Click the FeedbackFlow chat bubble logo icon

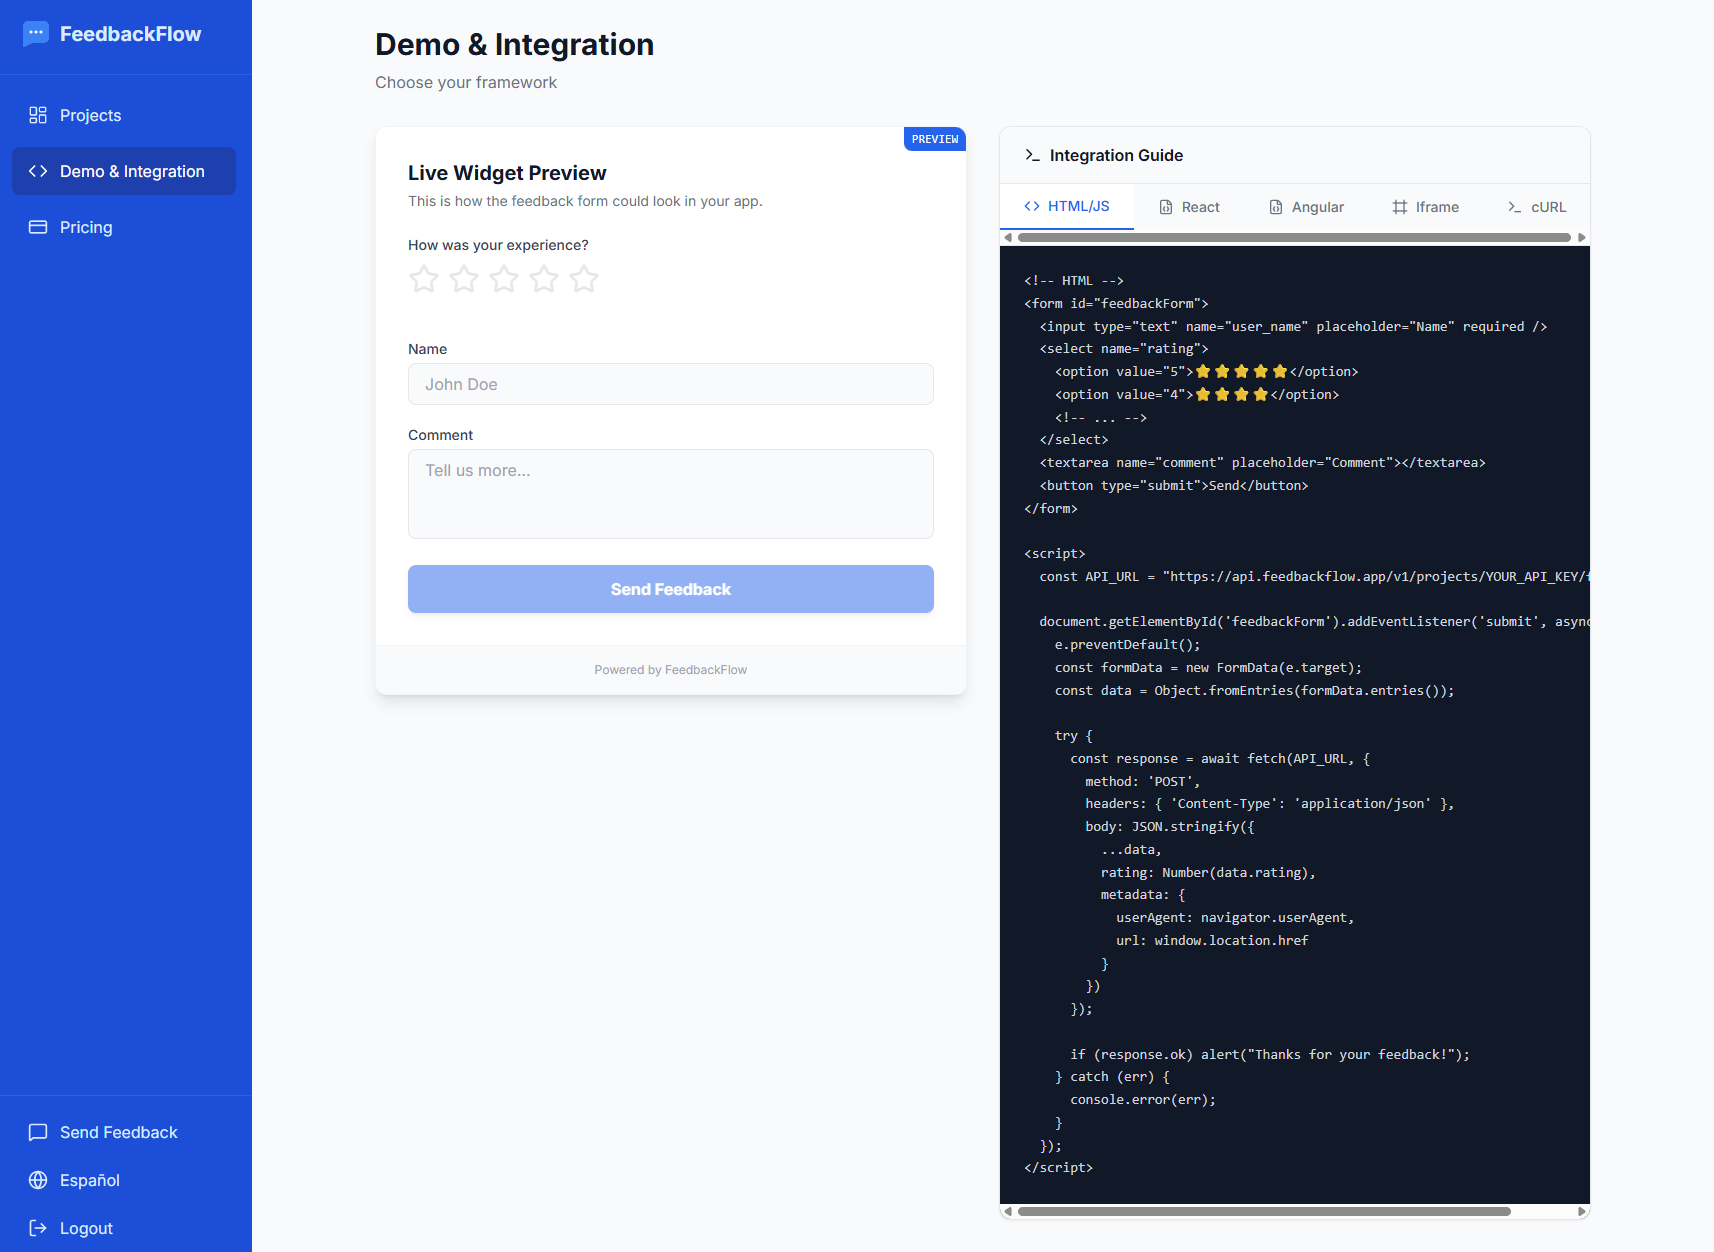(36, 34)
